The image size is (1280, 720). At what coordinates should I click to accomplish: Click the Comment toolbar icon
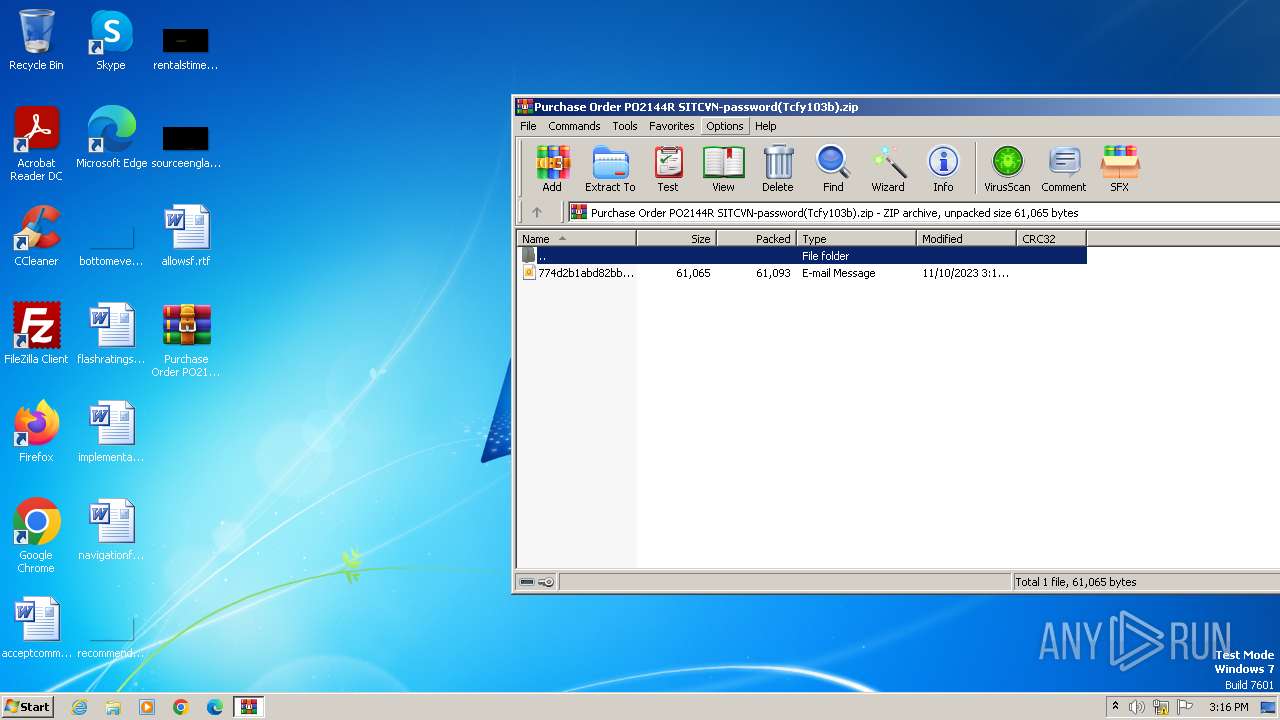(1064, 168)
